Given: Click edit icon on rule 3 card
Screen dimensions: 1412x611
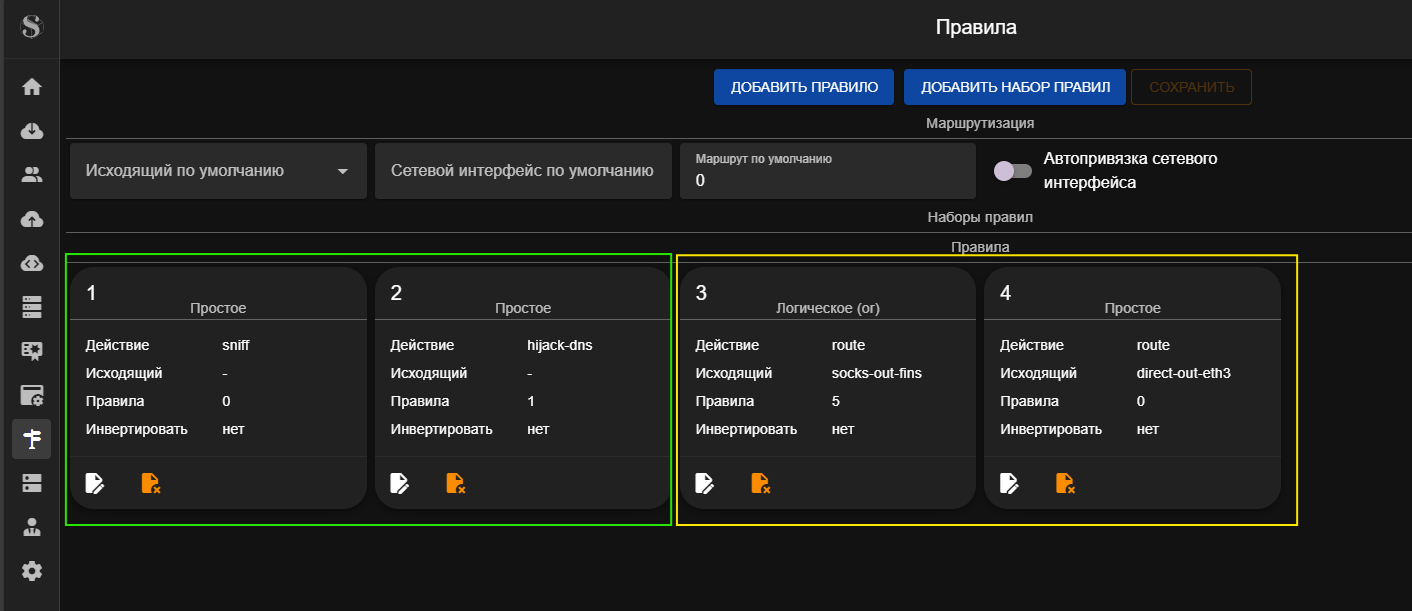Looking at the screenshot, I should tap(705, 484).
